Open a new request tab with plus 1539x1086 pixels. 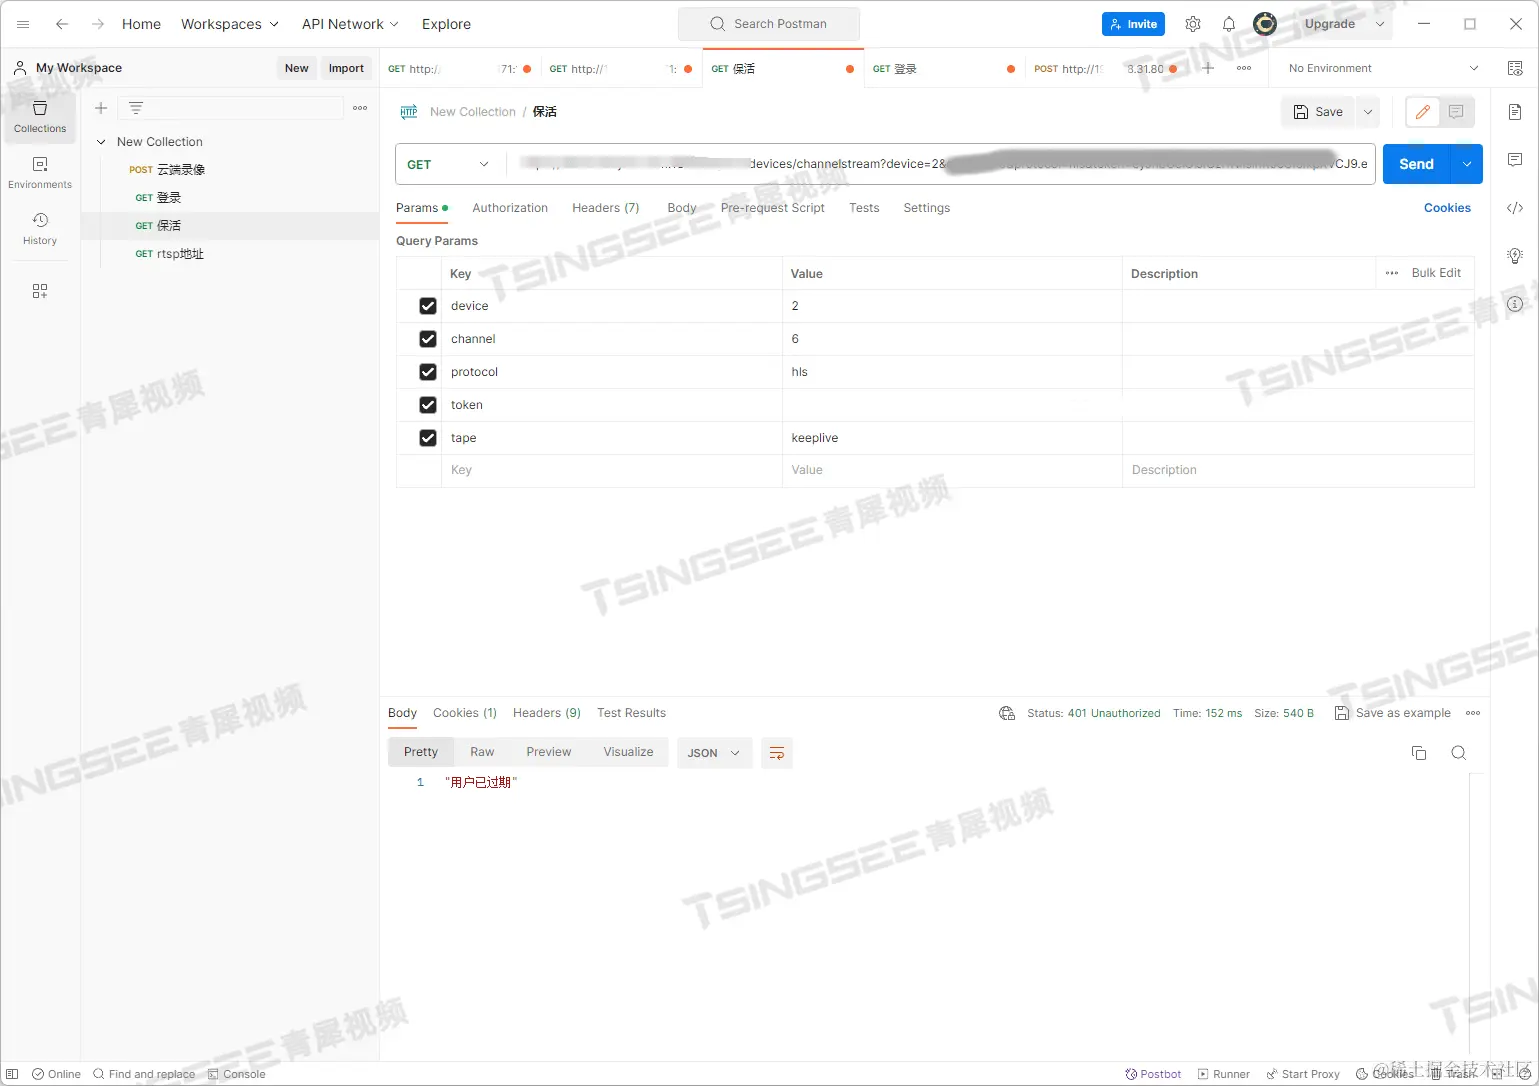[1208, 68]
